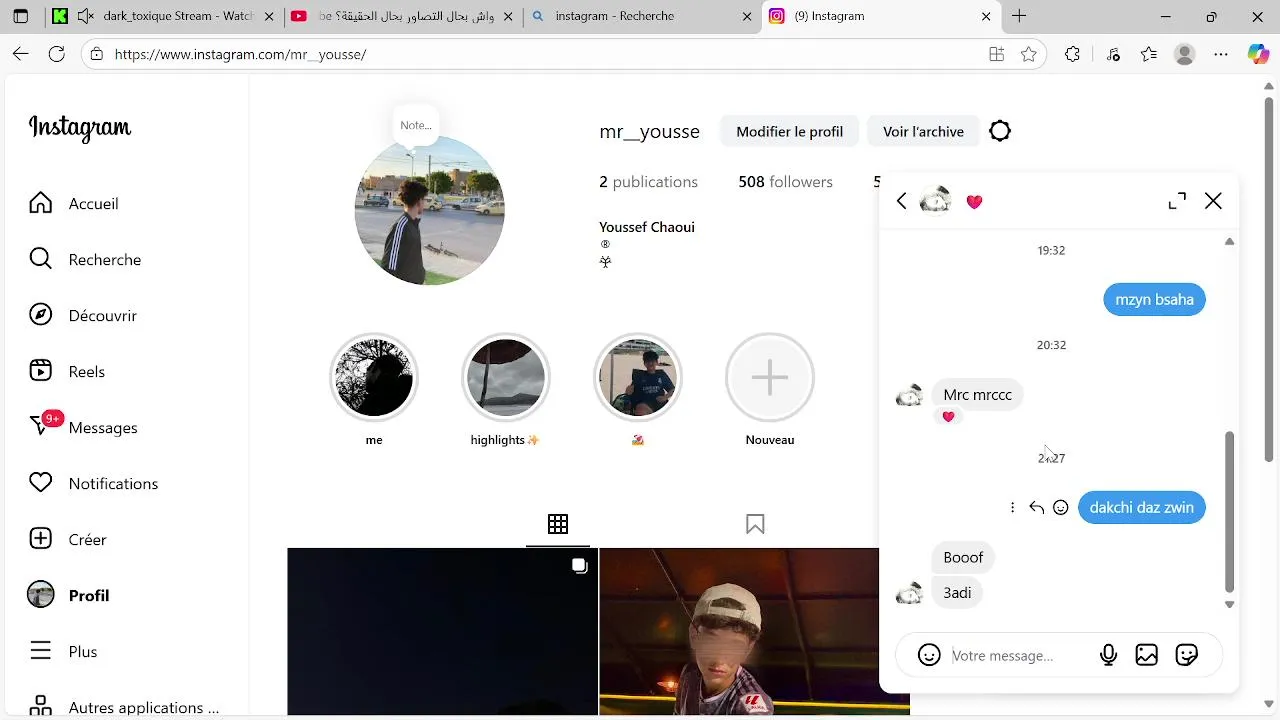Click Créer to make a new post
Screen dimensions: 1280x720
(68, 539)
